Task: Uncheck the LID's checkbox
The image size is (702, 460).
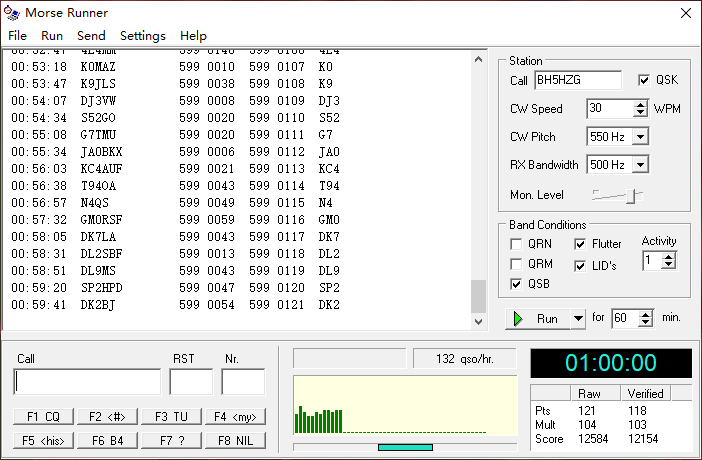Action: (x=580, y=266)
